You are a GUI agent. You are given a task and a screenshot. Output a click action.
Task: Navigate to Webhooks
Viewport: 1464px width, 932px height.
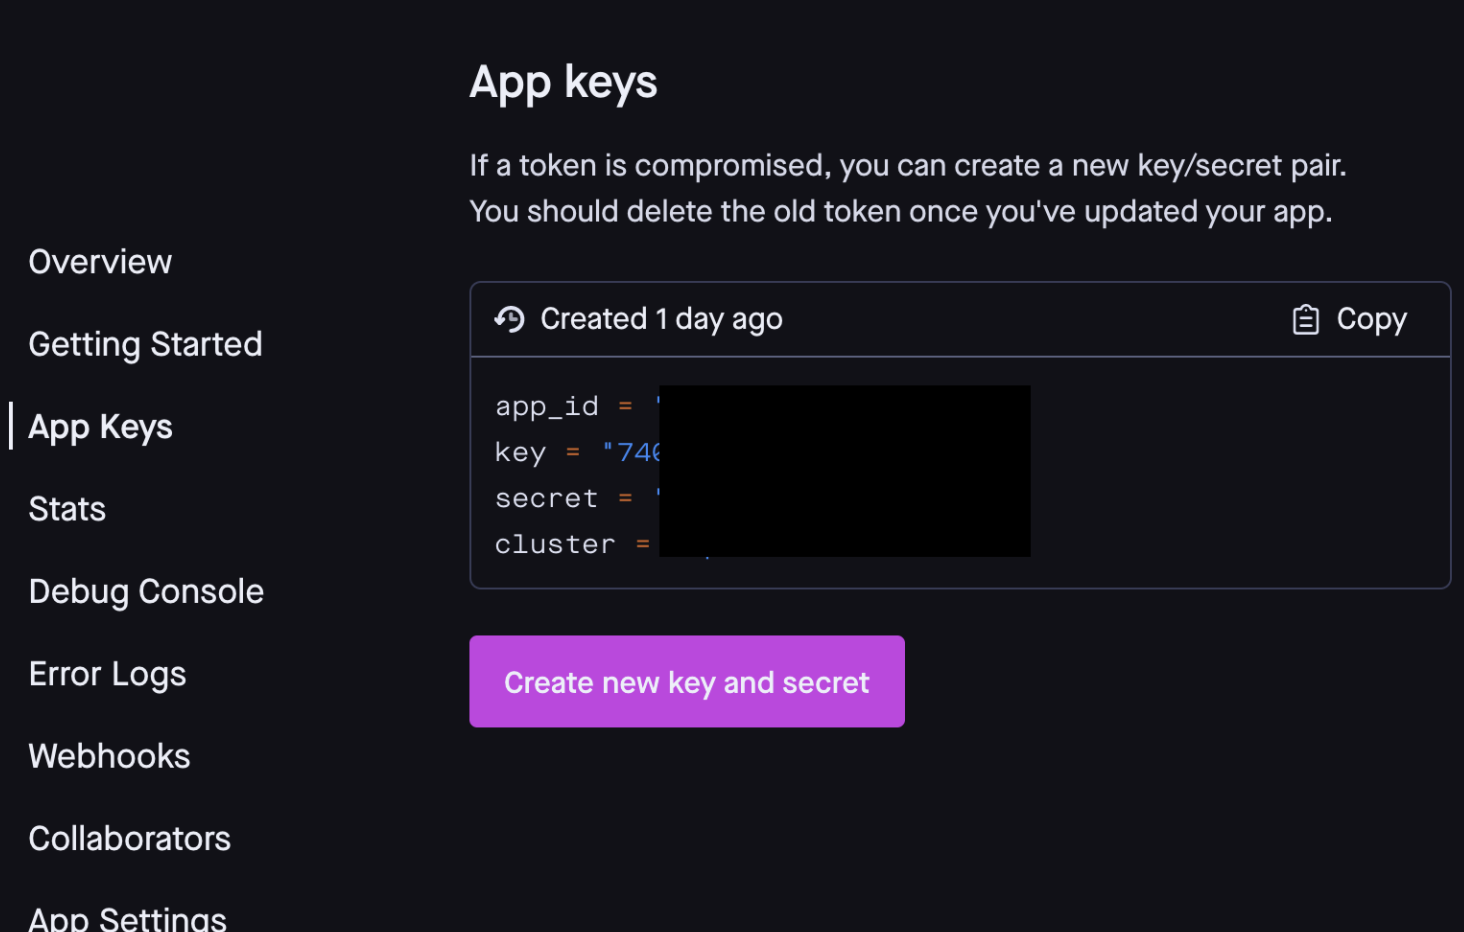[110, 756]
